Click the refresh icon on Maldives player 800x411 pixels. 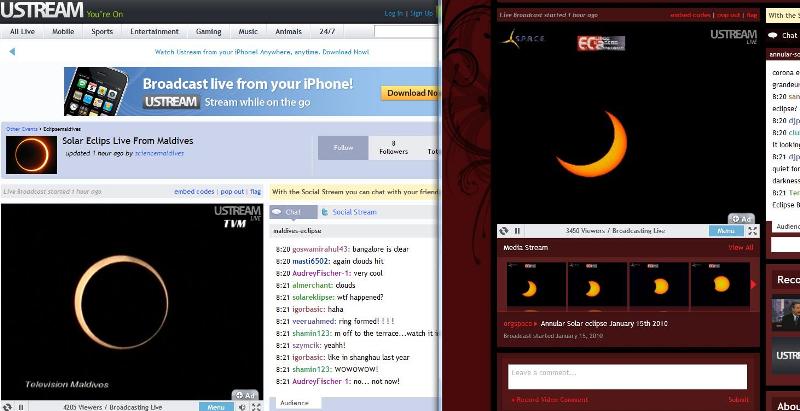click(x=7, y=407)
